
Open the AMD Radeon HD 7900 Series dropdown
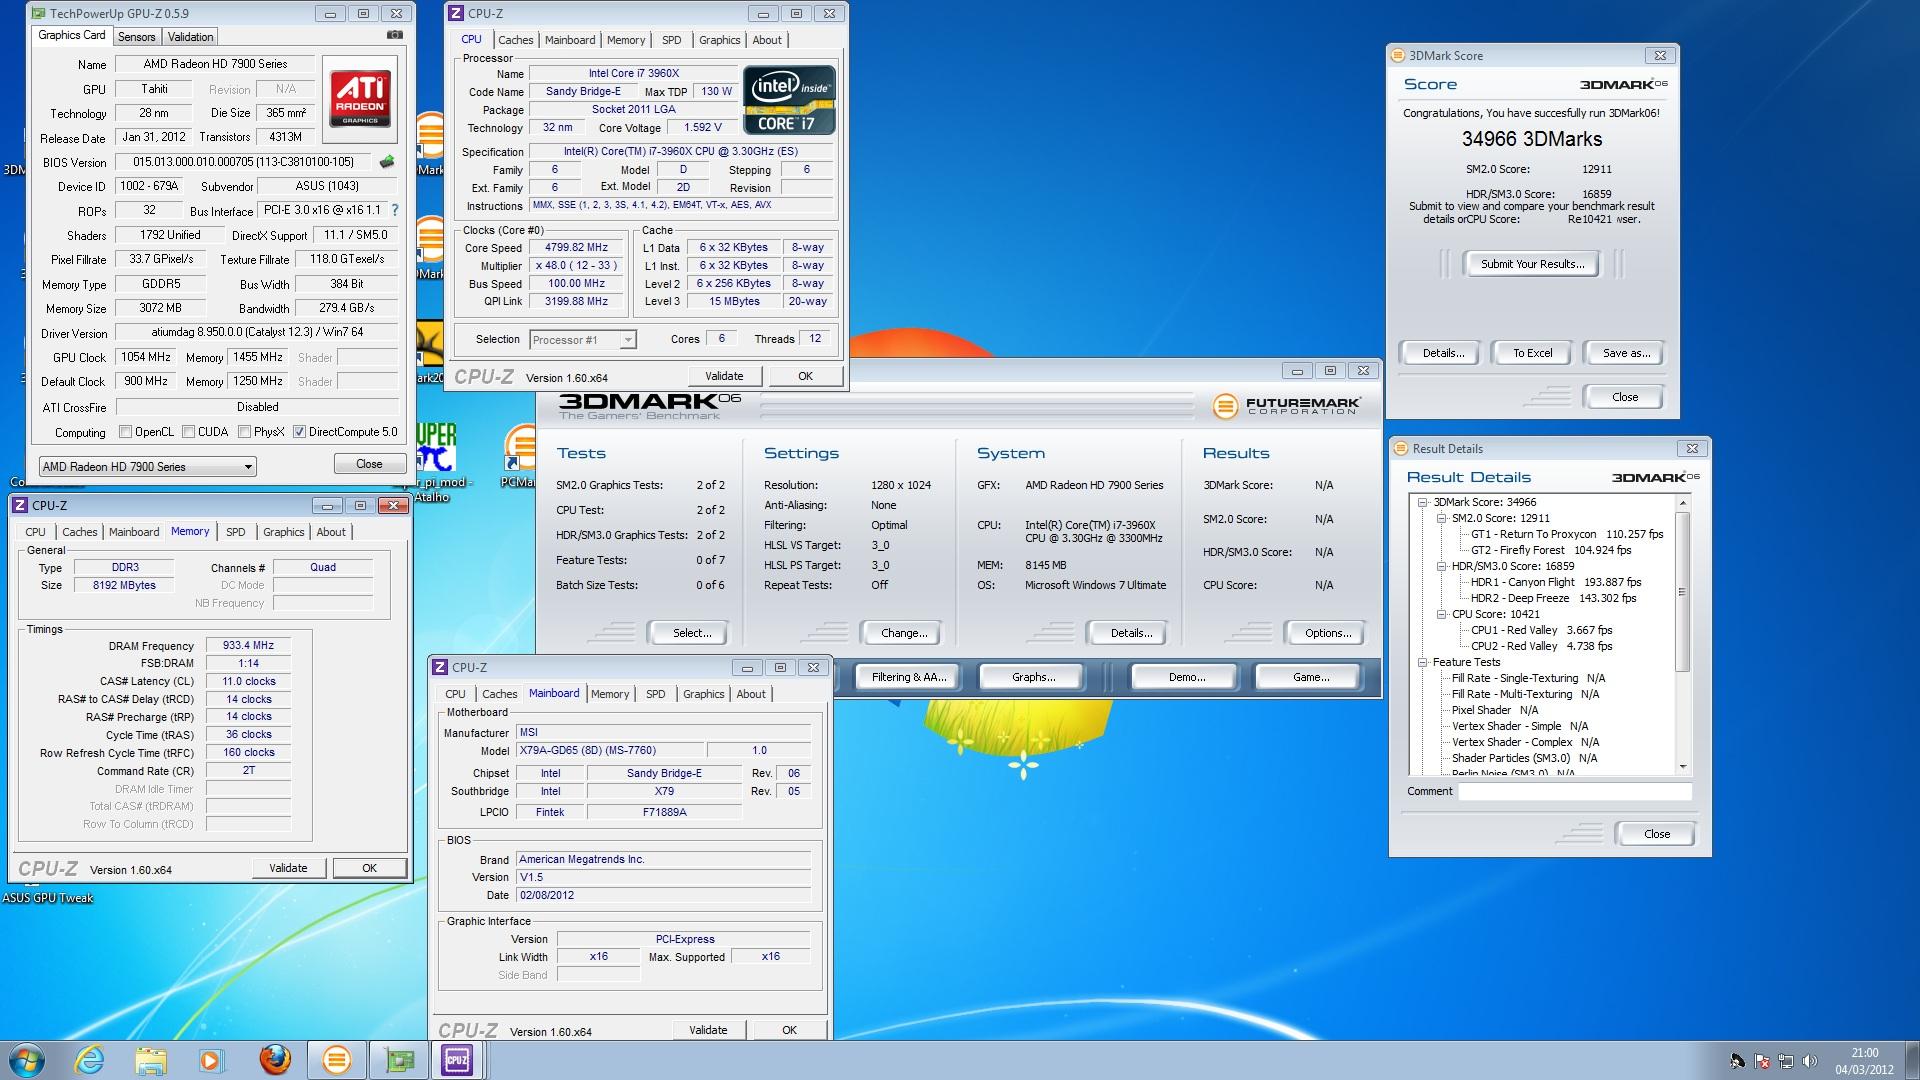point(147,467)
